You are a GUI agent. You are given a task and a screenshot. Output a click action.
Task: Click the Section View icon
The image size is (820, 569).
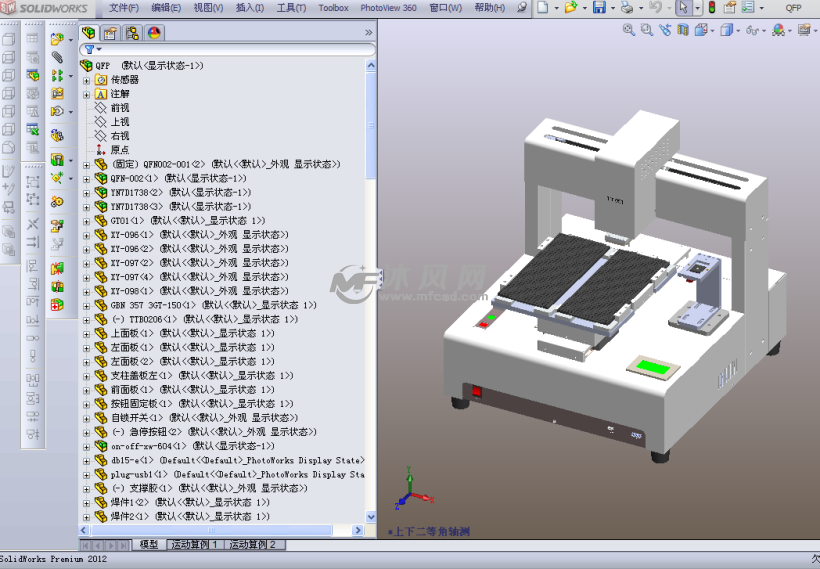coord(682,30)
